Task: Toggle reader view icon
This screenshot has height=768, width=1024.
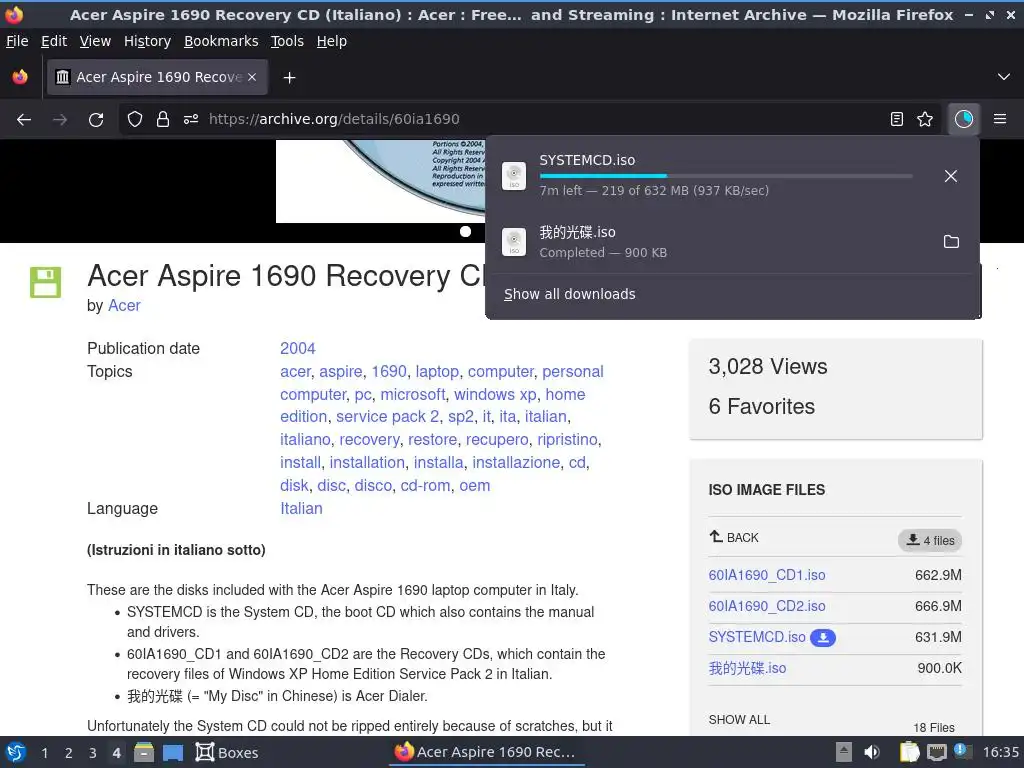Action: pyautogui.click(x=897, y=119)
